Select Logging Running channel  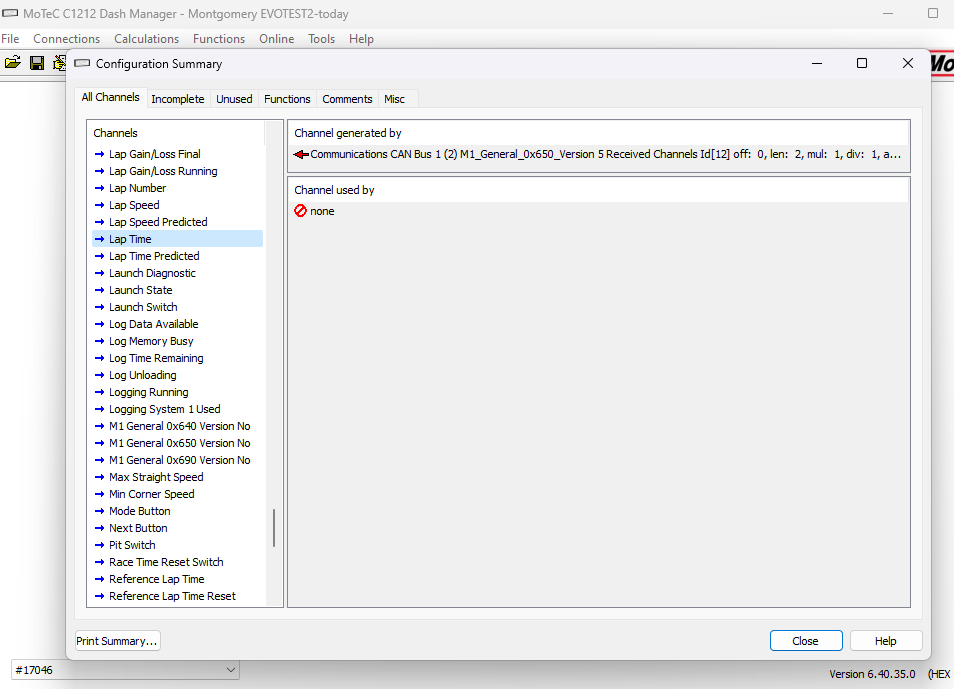pyautogui.click(x=178, y=393)
